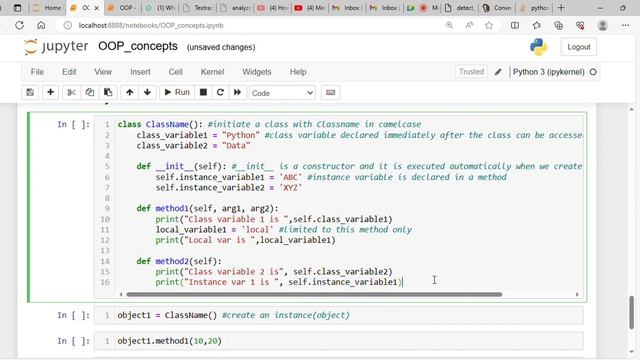Move selected cell up with the arrow icon
Viewport: 640px width, 360px height.
click(x=129, y=93)
